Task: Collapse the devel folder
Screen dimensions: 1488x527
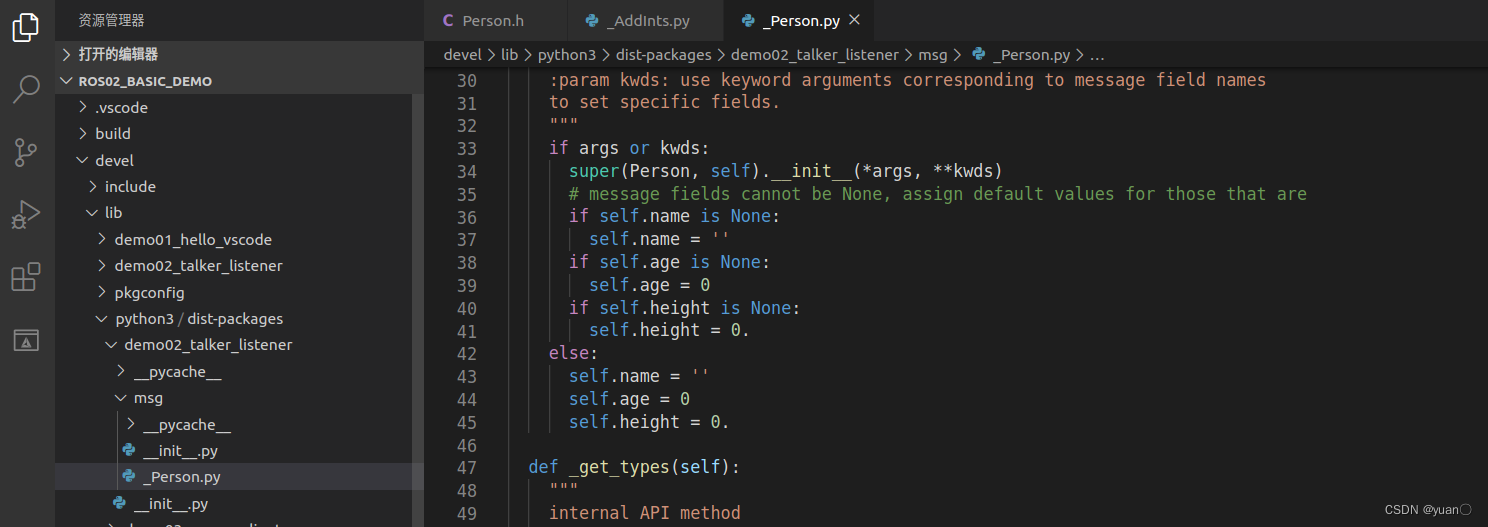Action: 114,160
